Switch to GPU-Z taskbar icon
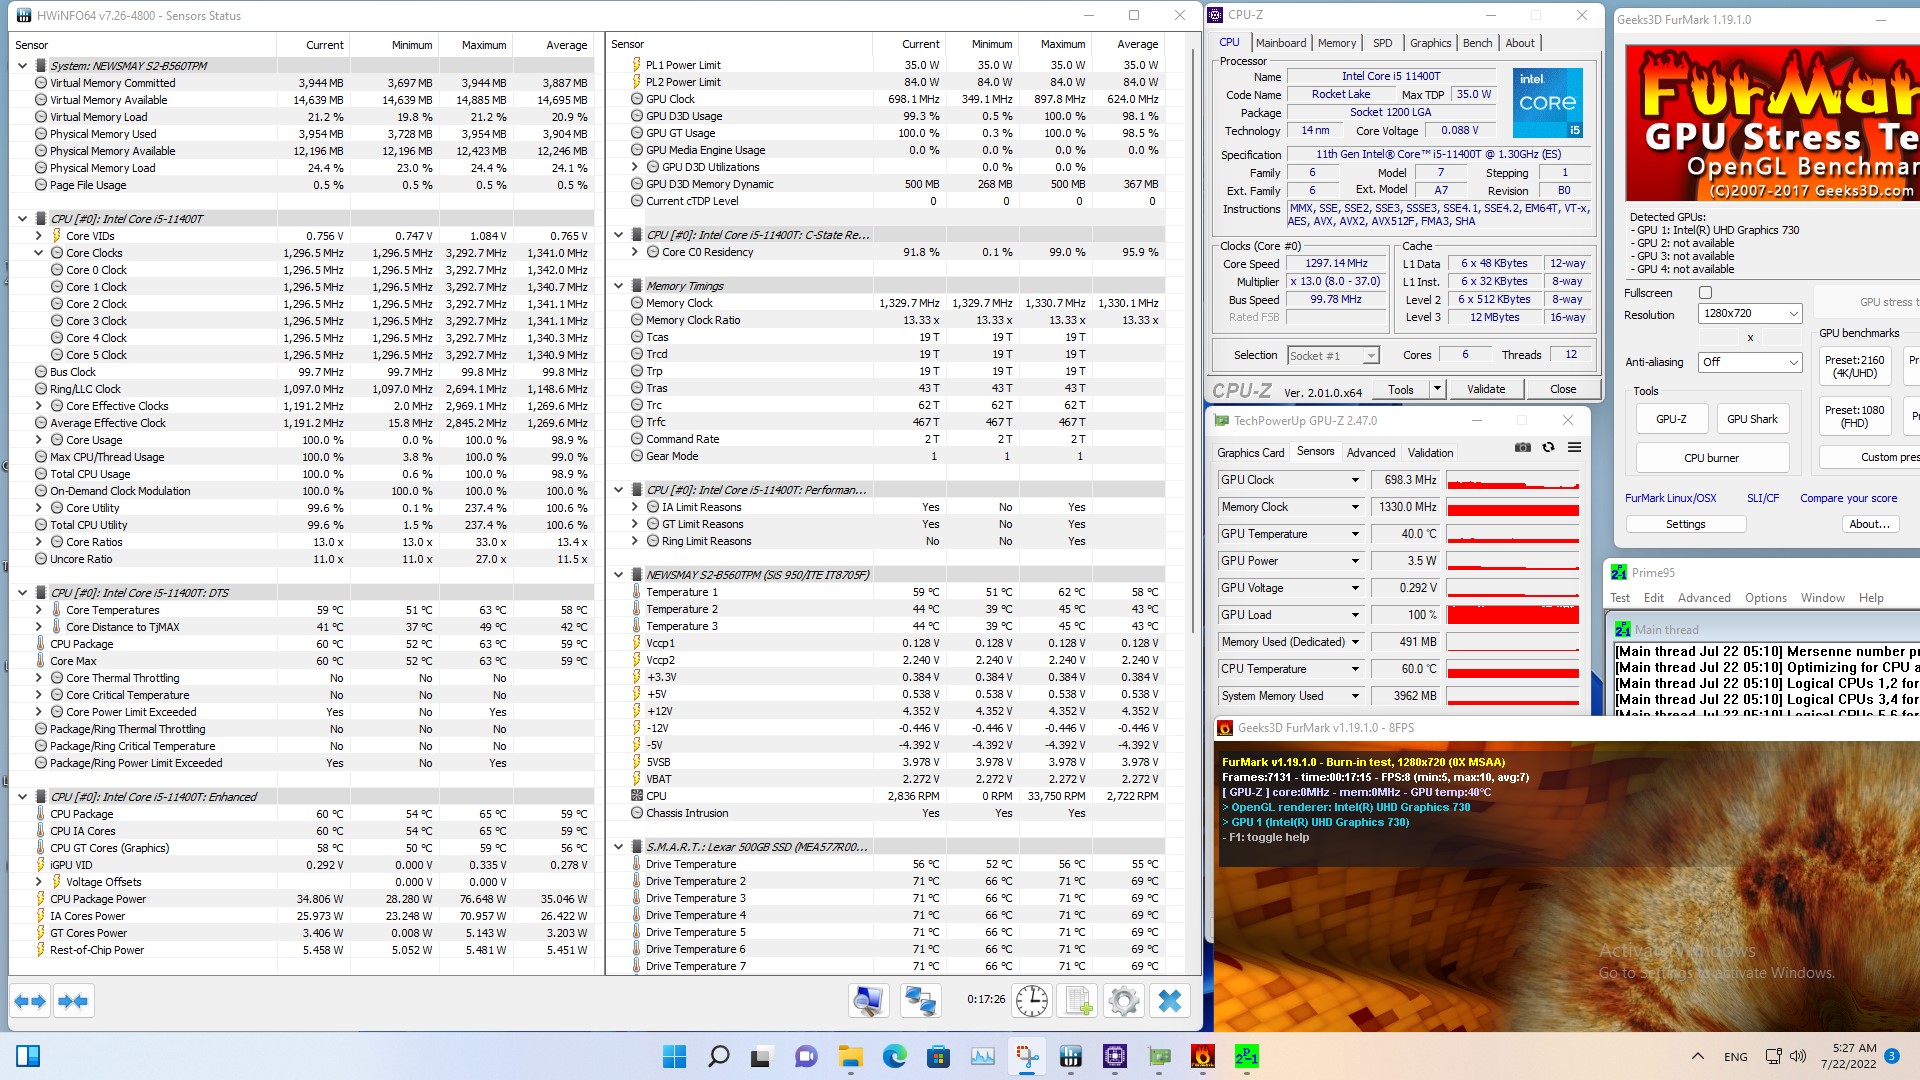The image size is (1920, 1080). pyautogui.click(x=1159, y=1056)
